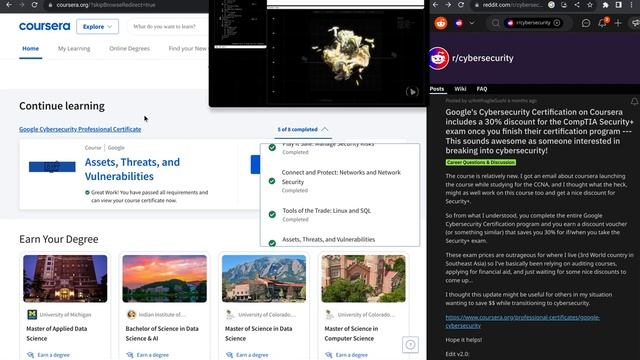Click the plus icon to create post
Image resolution: width=640 pixels, height=360 pixels.
pos(618,23)
